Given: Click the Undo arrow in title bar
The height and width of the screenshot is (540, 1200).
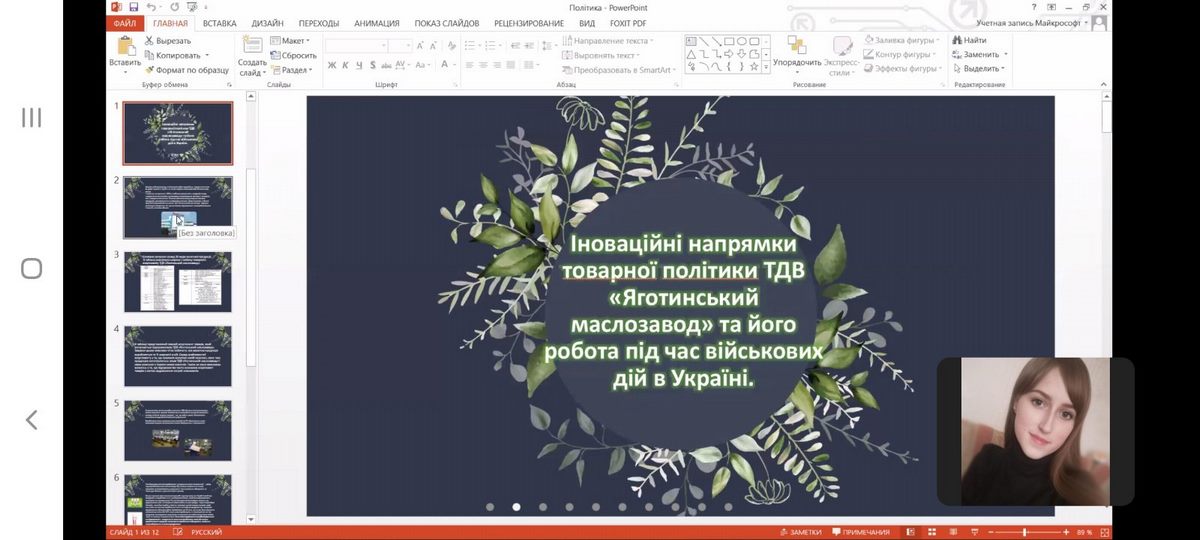Looking at the screenshot, I should point(152,7).
